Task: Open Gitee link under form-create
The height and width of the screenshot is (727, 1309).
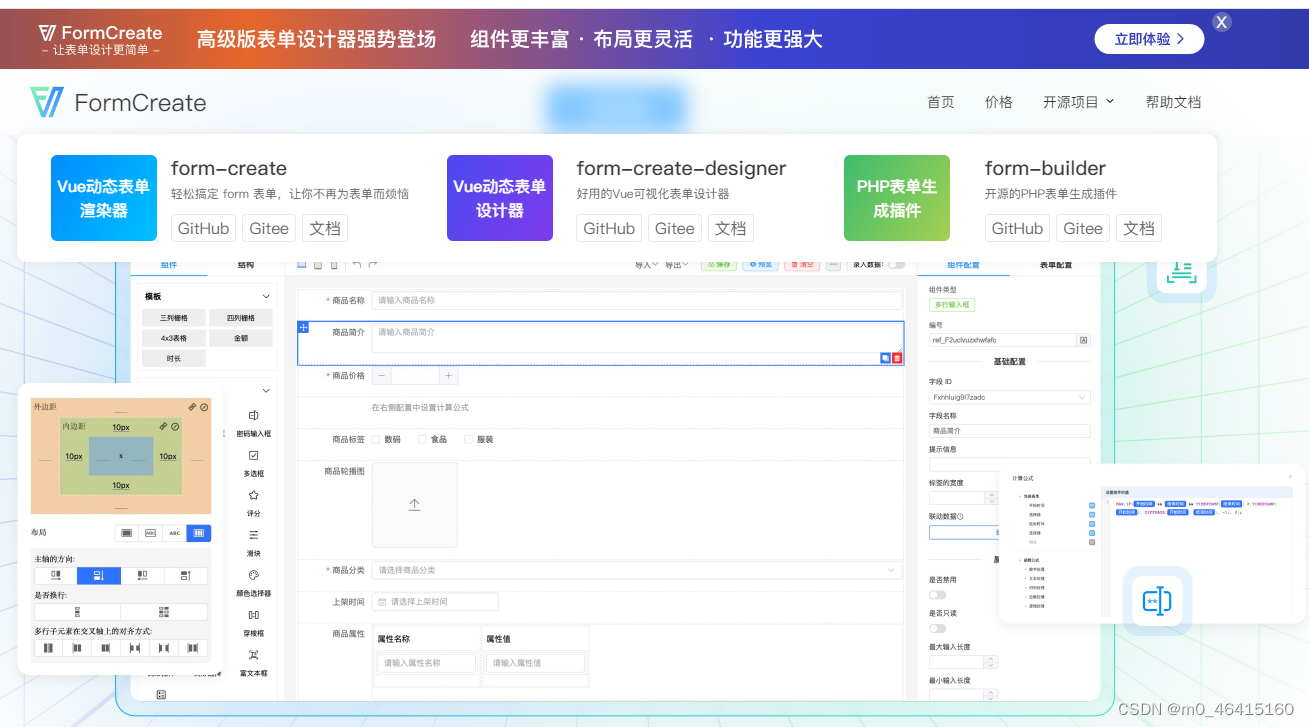Action: 269,228
